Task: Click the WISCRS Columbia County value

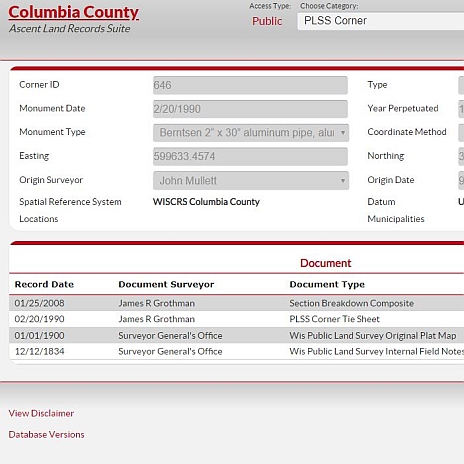Action: click(x=206, y=202)
